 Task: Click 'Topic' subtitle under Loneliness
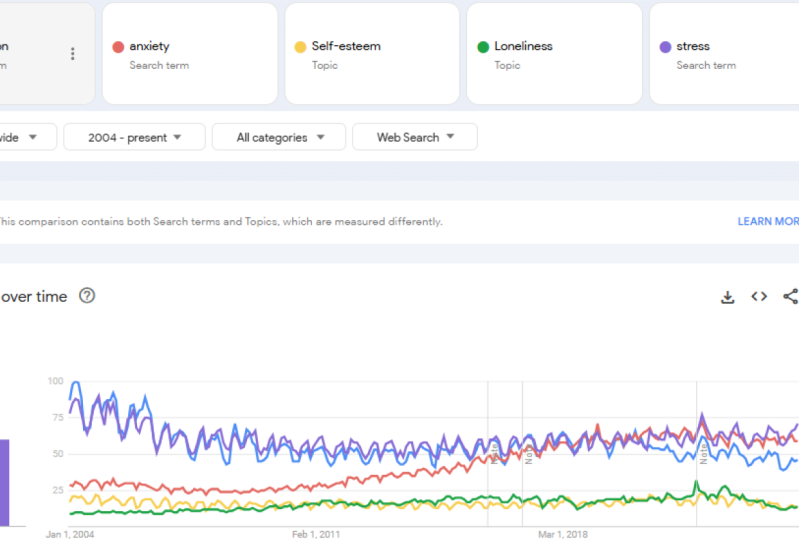tap(507, 65)
